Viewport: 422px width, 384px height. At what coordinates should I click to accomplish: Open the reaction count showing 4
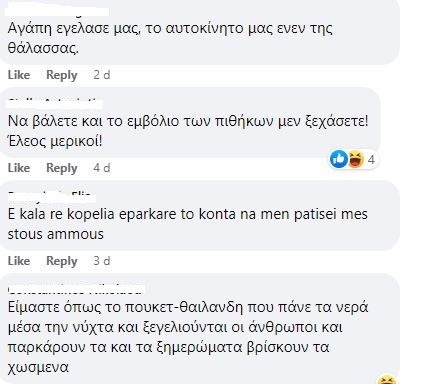click(371, 160)
